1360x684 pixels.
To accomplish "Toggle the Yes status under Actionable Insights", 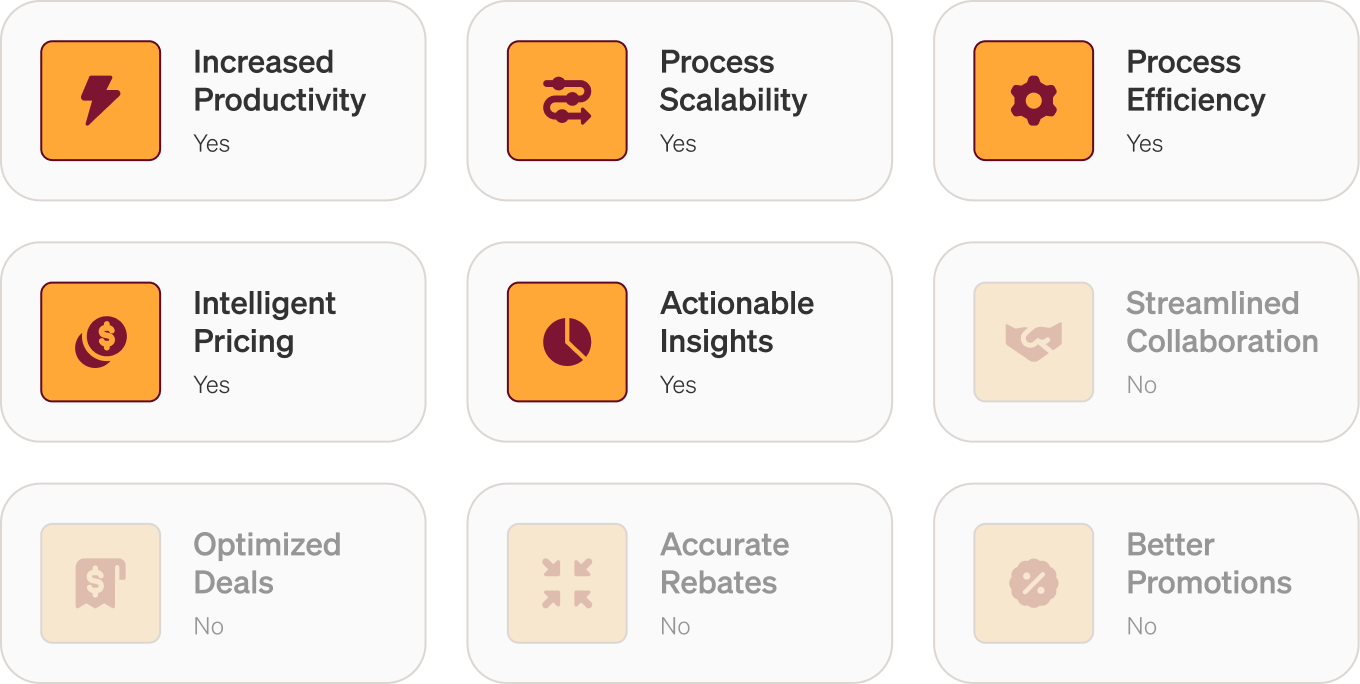I will pyautogui.click(x=677, y=384).
